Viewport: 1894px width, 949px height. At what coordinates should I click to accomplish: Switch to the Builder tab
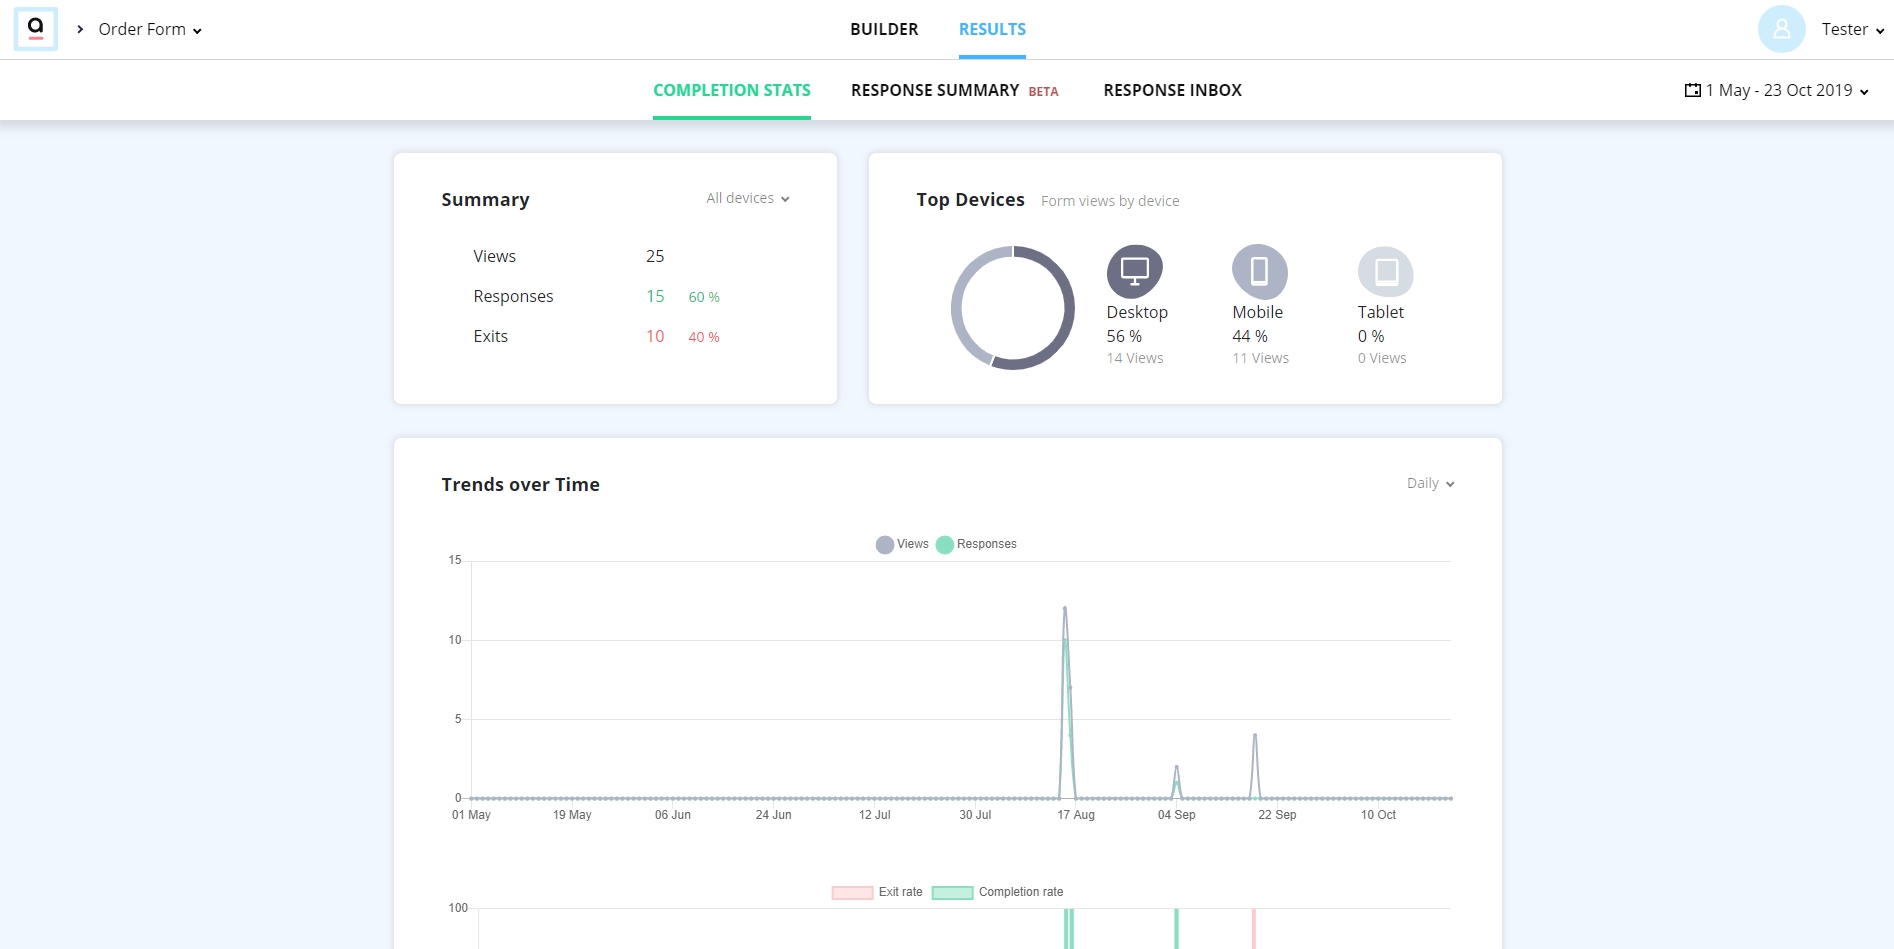click(884, 29)
